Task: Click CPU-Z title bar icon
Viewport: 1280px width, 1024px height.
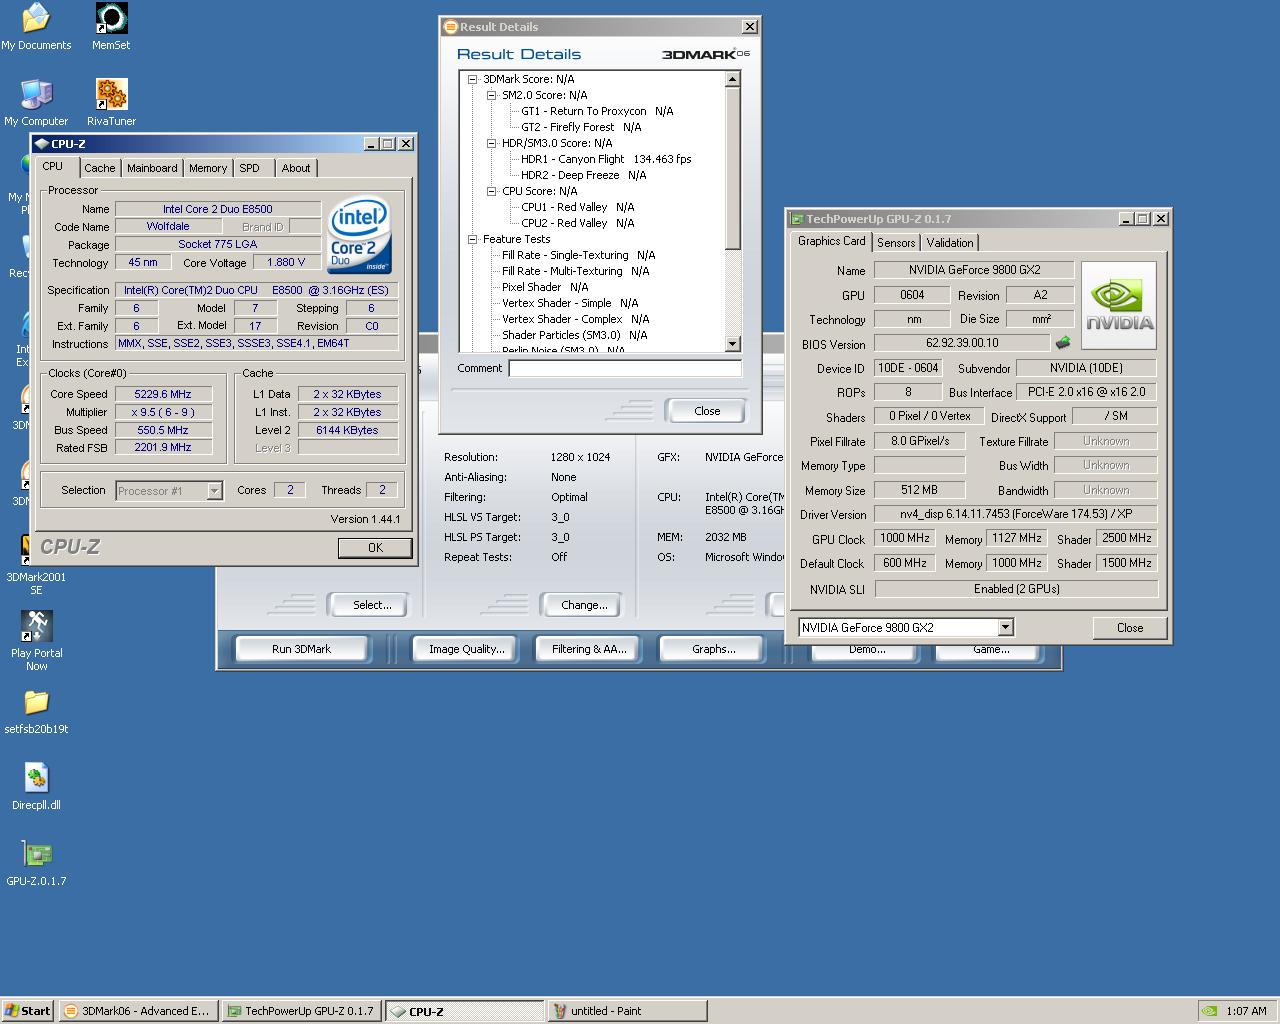Action: (x=41, y=144)
